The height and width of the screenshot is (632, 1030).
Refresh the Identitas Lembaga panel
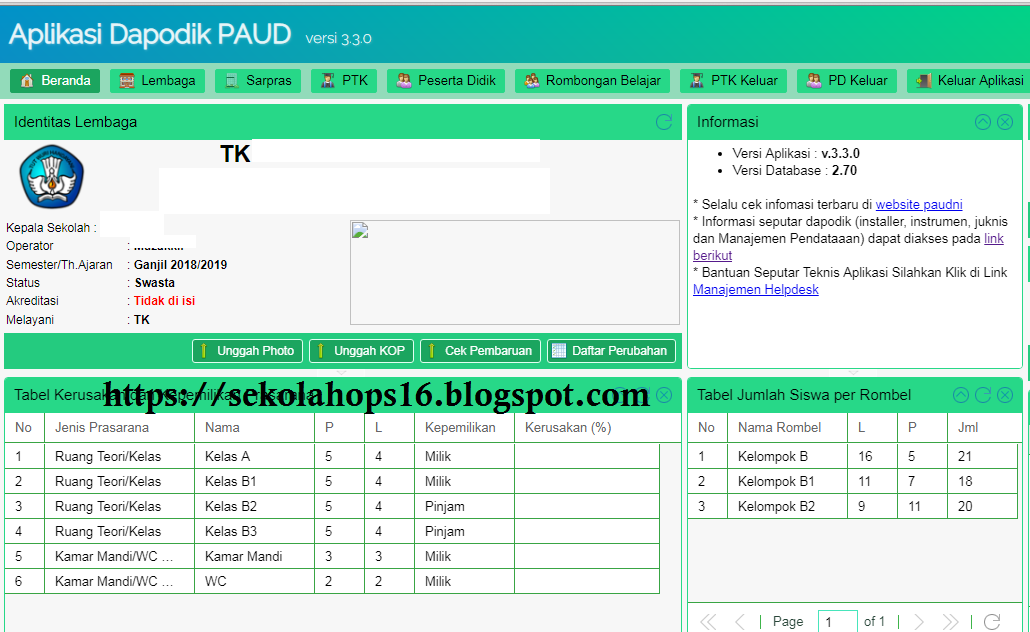(663, 121)
